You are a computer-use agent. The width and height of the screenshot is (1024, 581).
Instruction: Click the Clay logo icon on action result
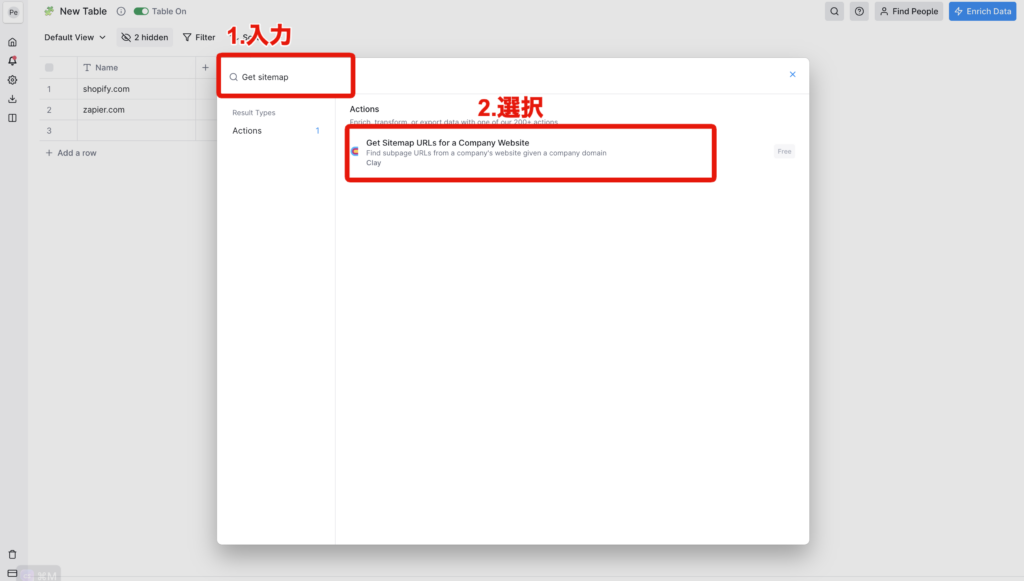click(x=355, y=151)
